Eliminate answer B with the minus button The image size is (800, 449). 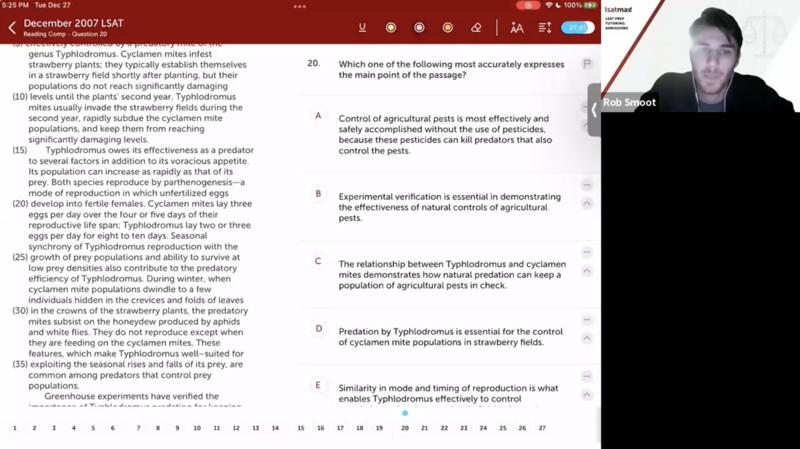[x=587, y=185]
